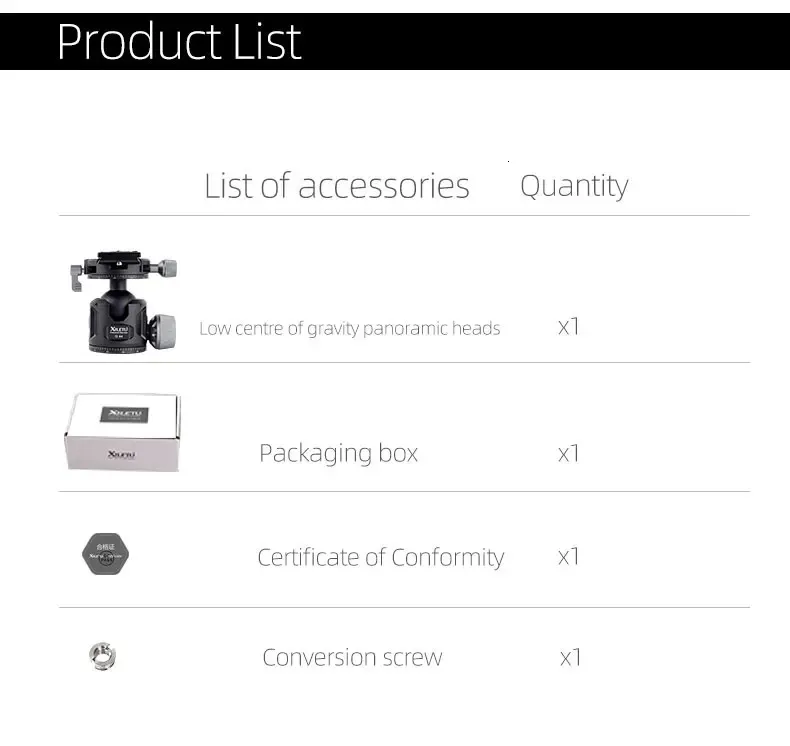Viewport: 790px width, 746px height.
Task: Click the x1 quantity for panoramic heads
Action: (568, 327)
